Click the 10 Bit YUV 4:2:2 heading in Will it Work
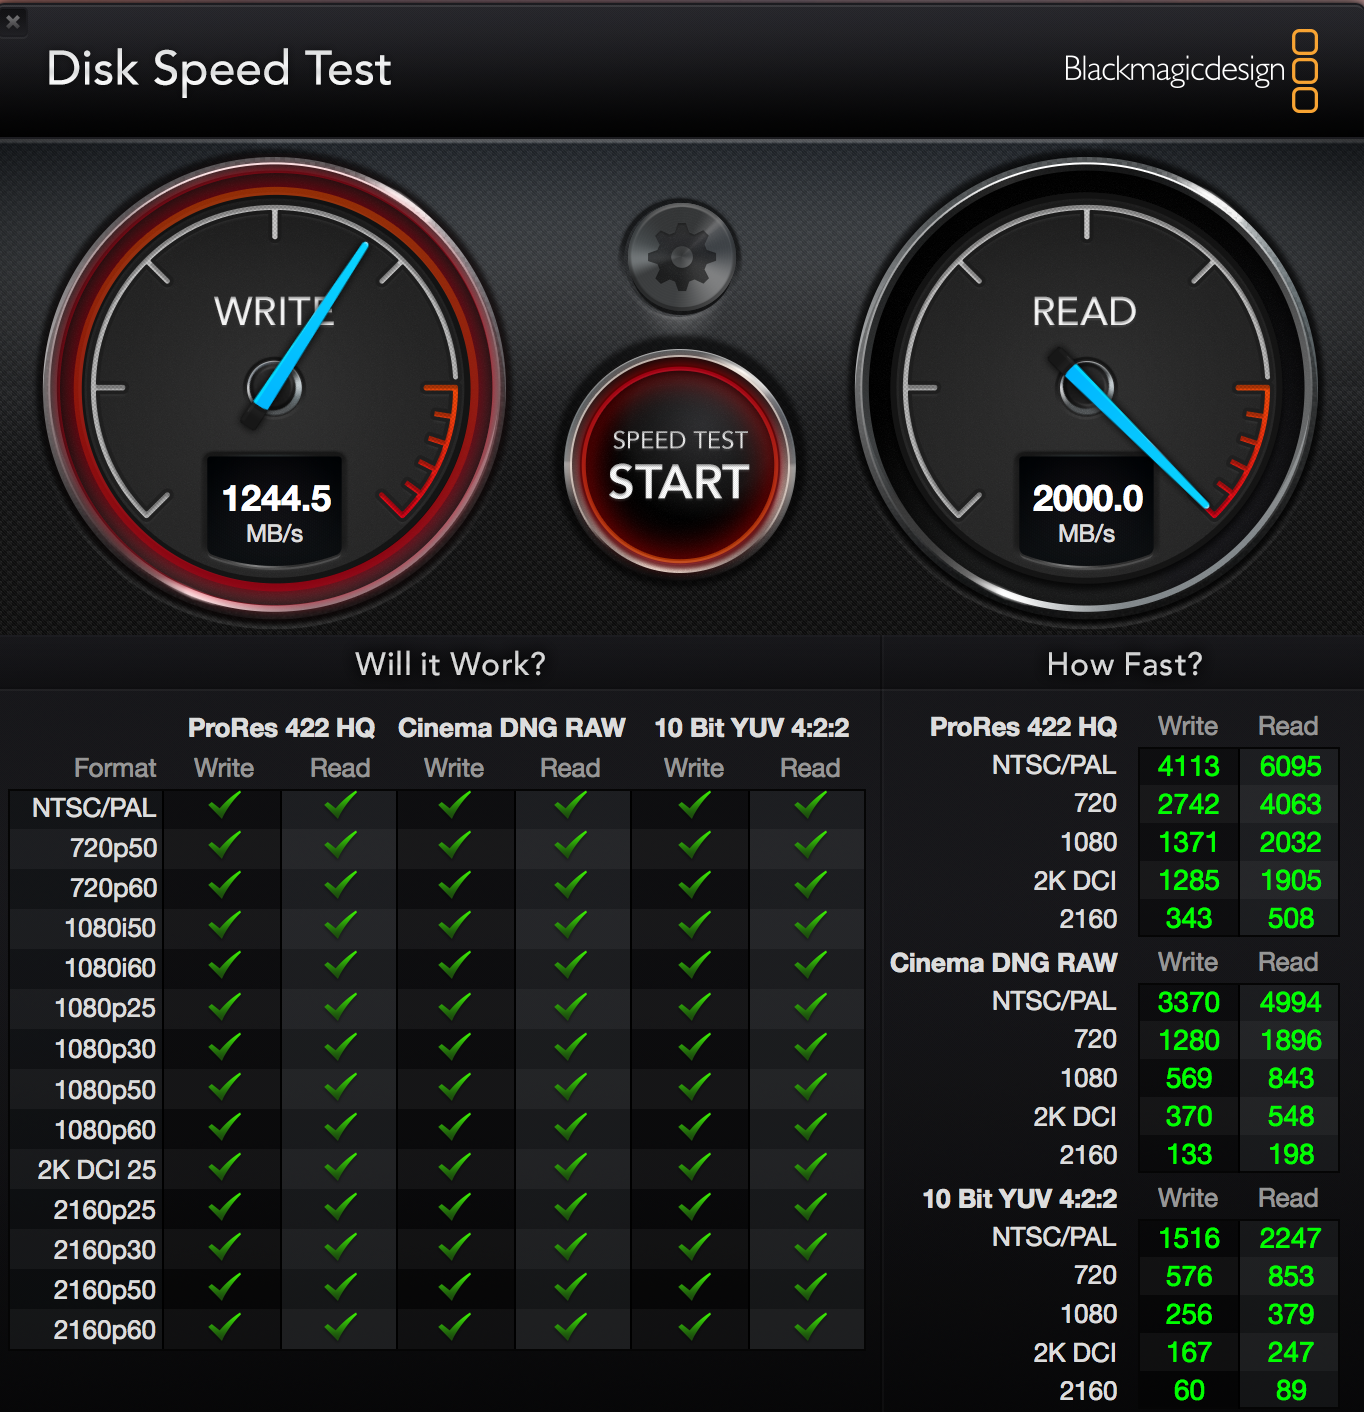The width and height of the screenshot is (1364, 1412). [752, 728]
